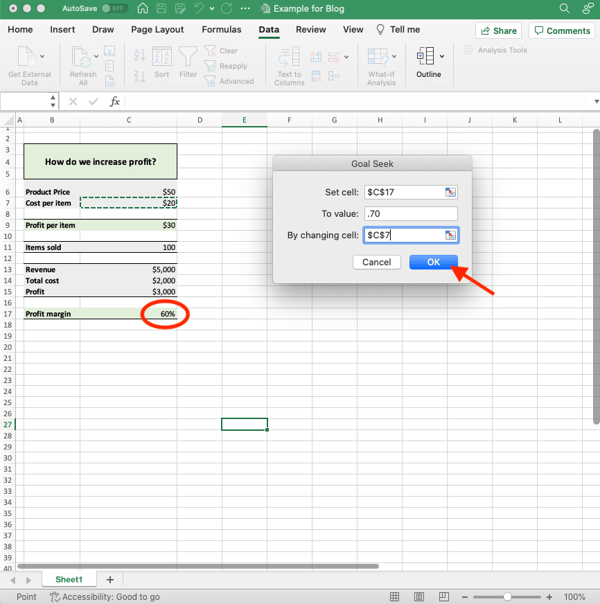
Task: Switch to the Page Layout ribbon tab
Action: [157, 30]
